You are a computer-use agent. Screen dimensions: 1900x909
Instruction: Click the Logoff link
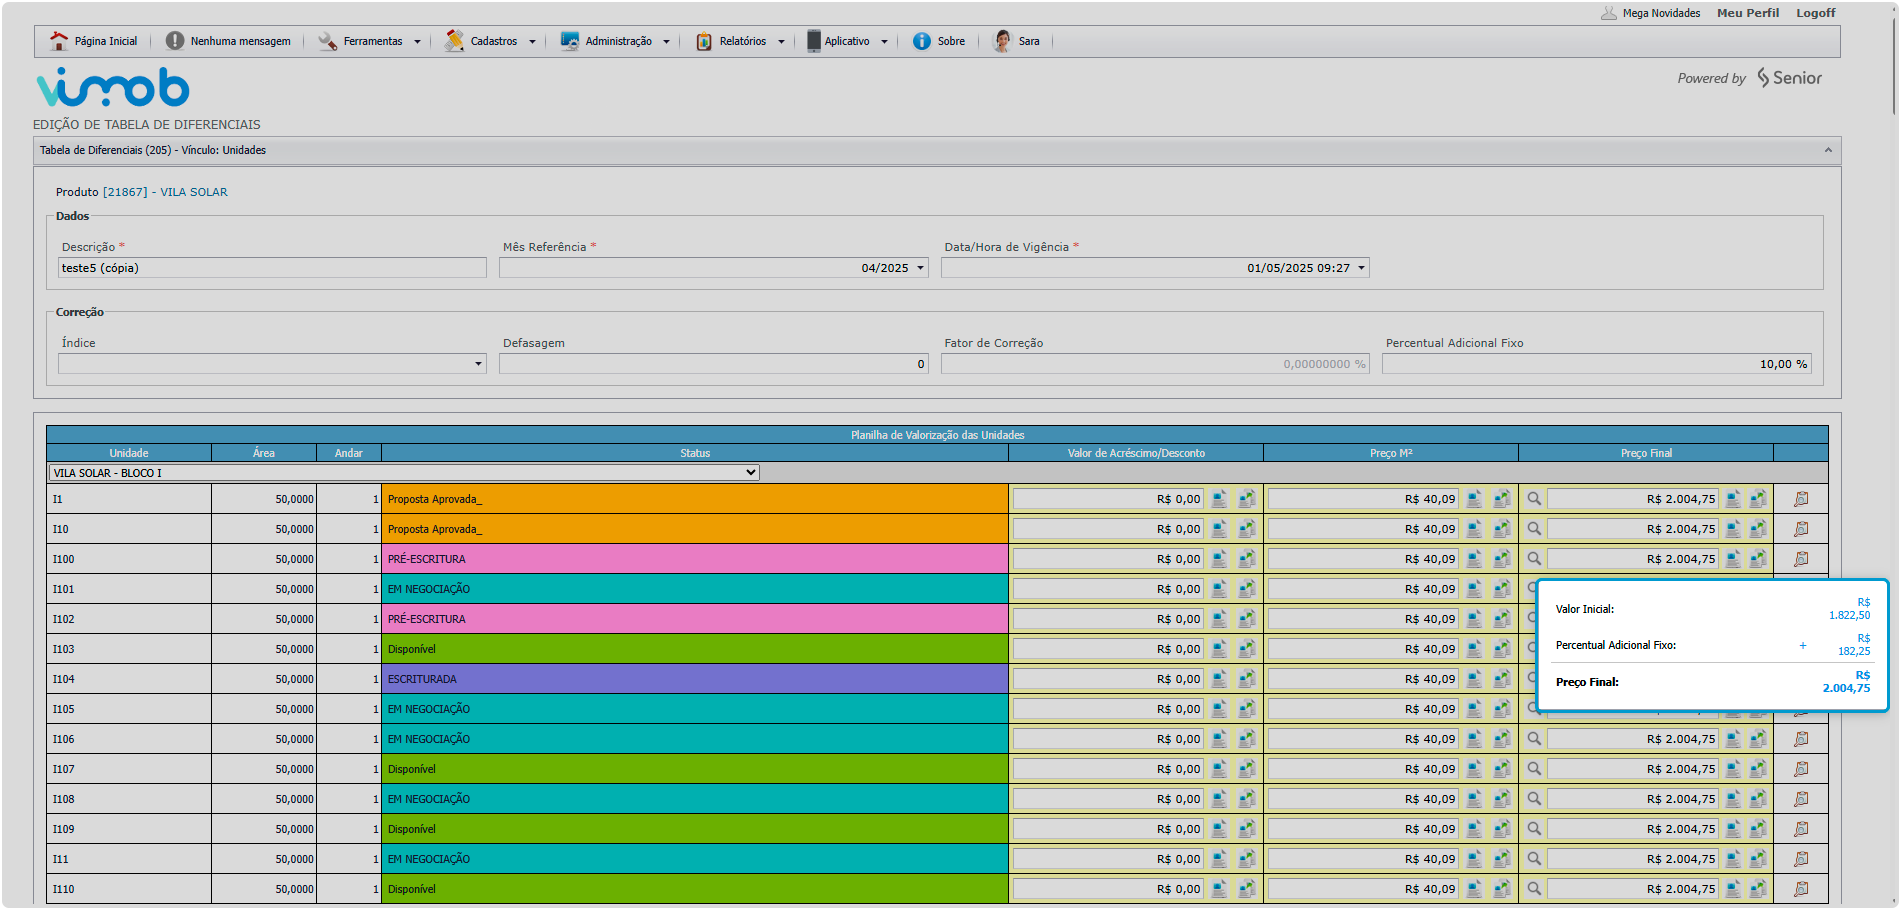1815,13
